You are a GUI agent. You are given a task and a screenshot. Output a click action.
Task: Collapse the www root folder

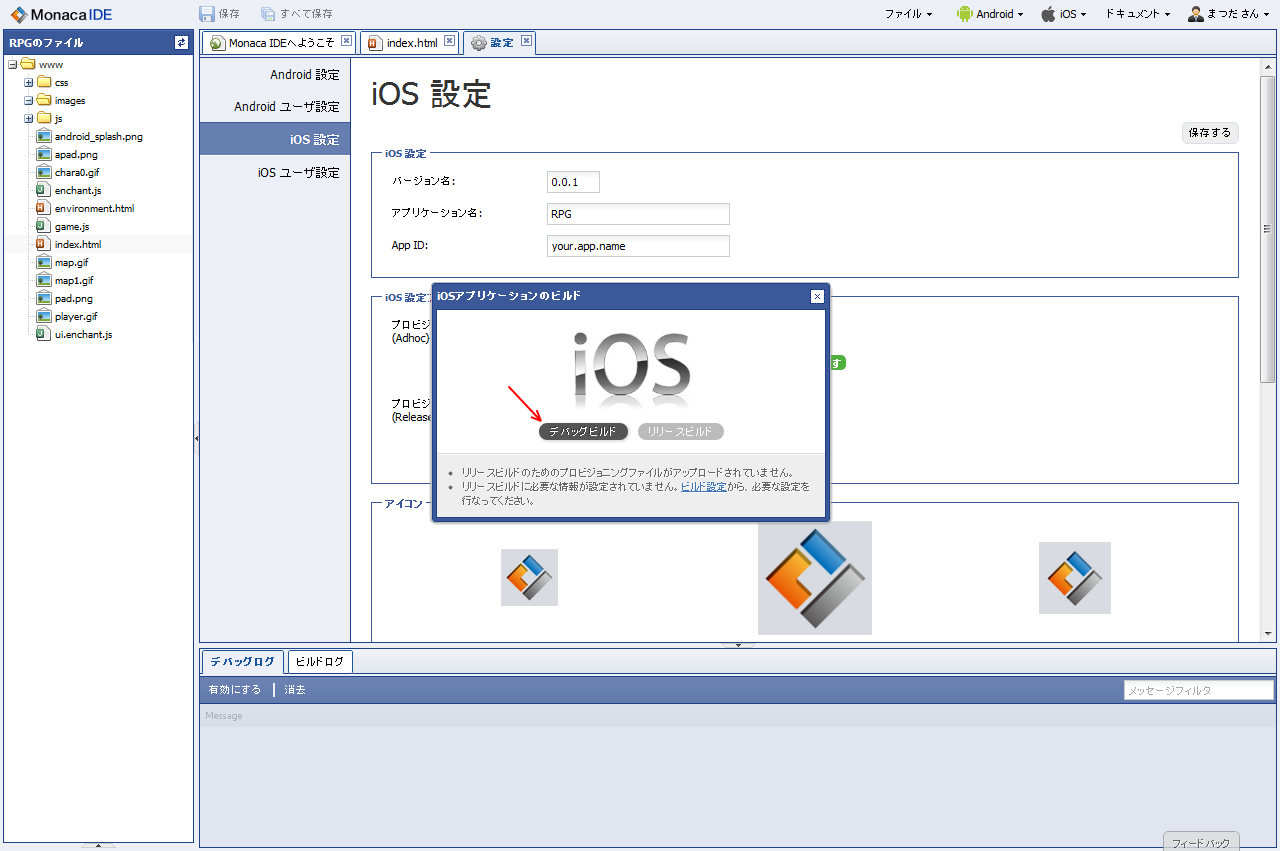coord(12,64)
